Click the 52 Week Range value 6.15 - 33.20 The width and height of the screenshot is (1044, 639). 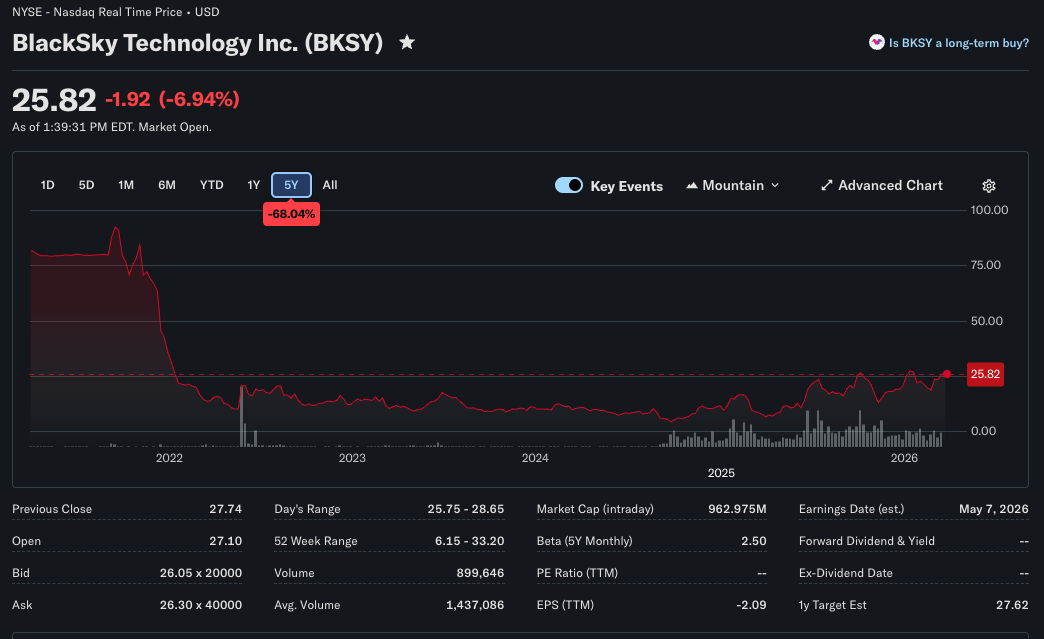469,541
